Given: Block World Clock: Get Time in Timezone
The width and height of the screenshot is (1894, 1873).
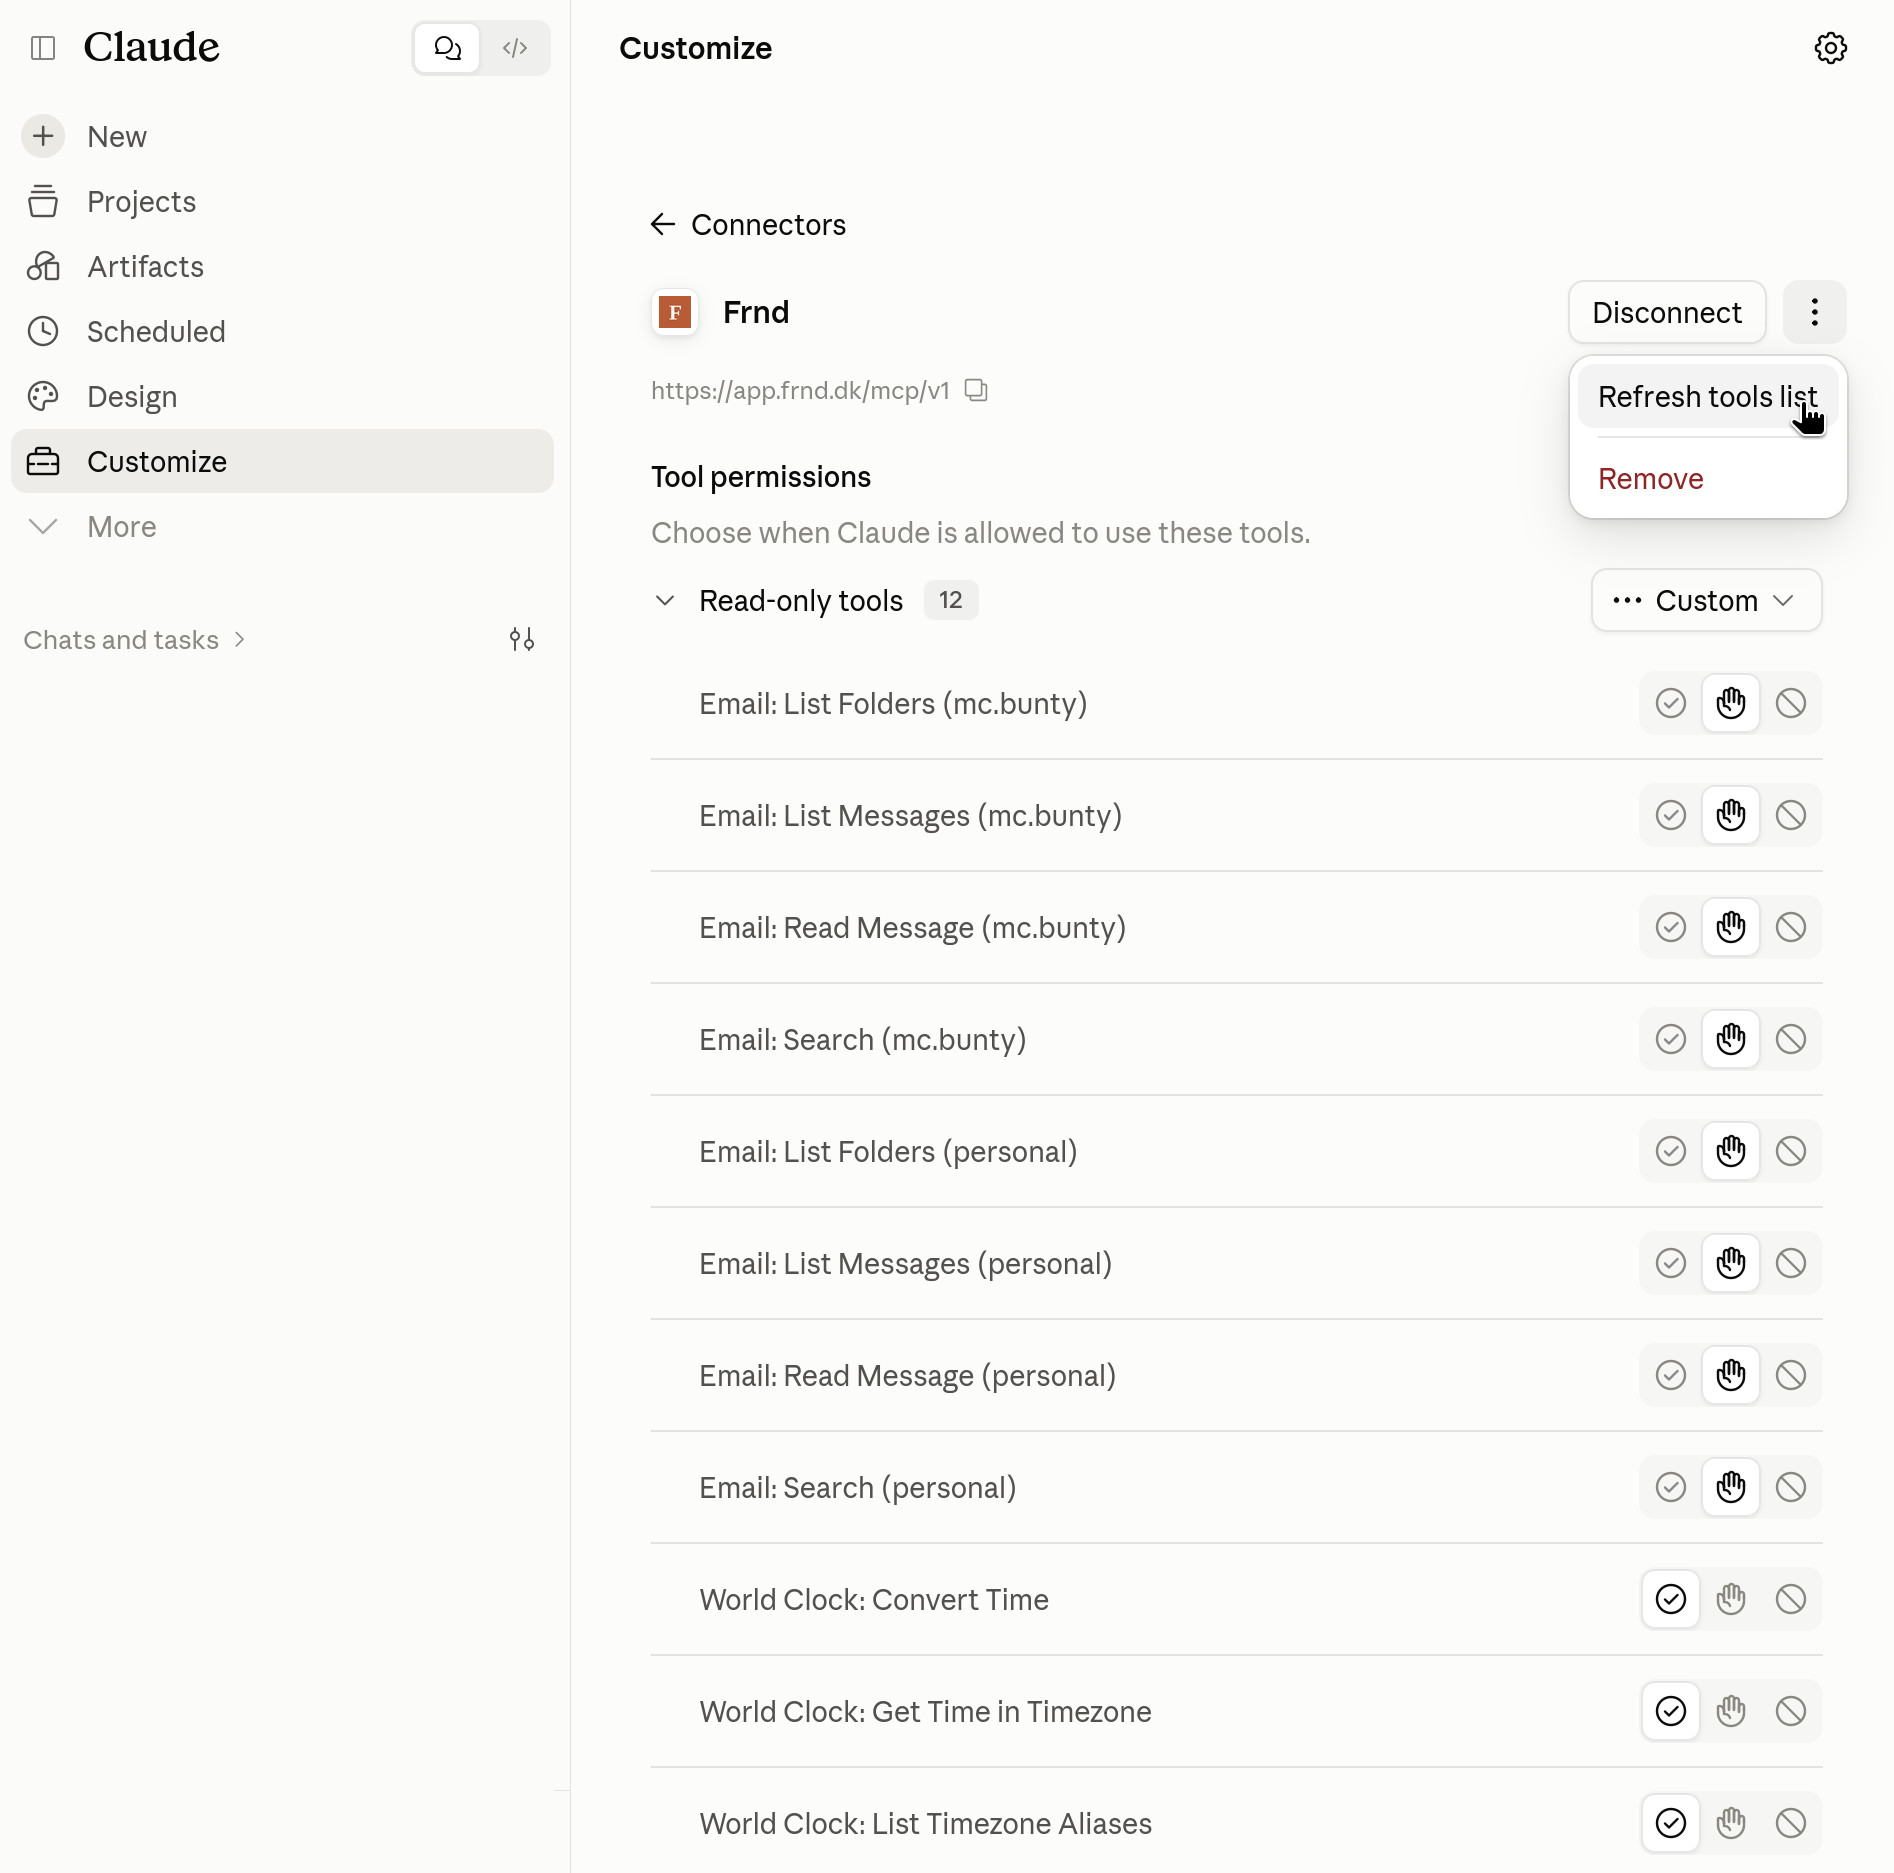Looking at the screenshot, I should pos(1790,1711).
